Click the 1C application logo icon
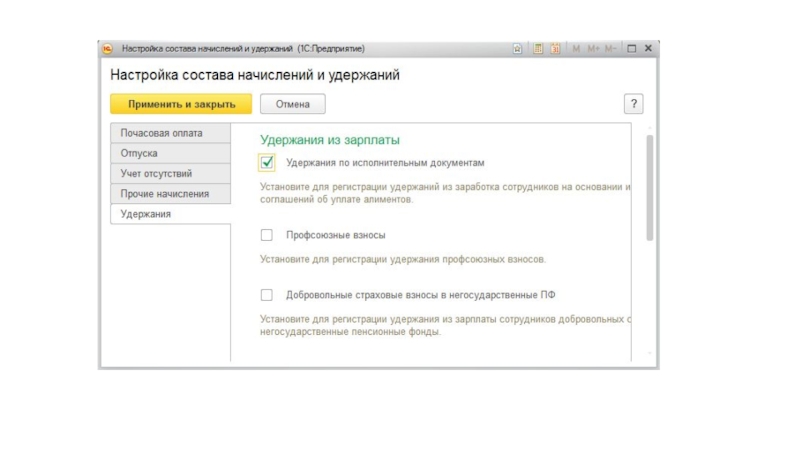800x450 pixels. [107, 49]
